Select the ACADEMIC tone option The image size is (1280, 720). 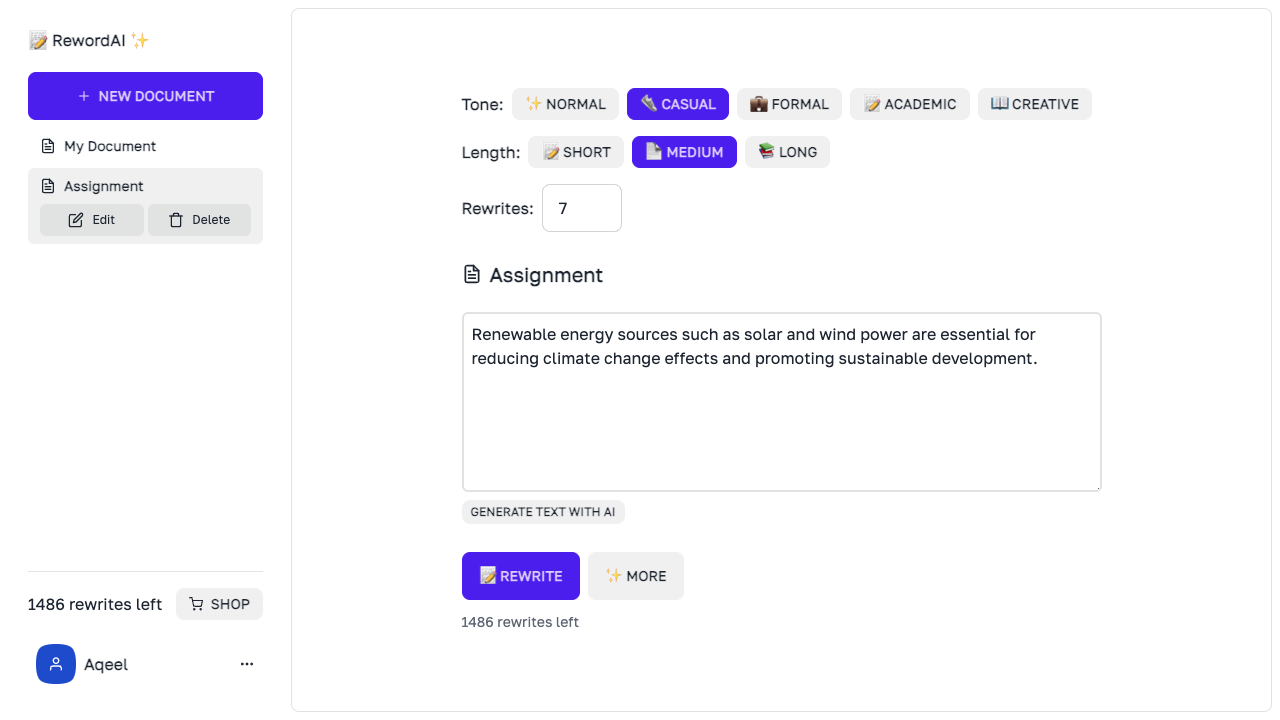(910, 103)
